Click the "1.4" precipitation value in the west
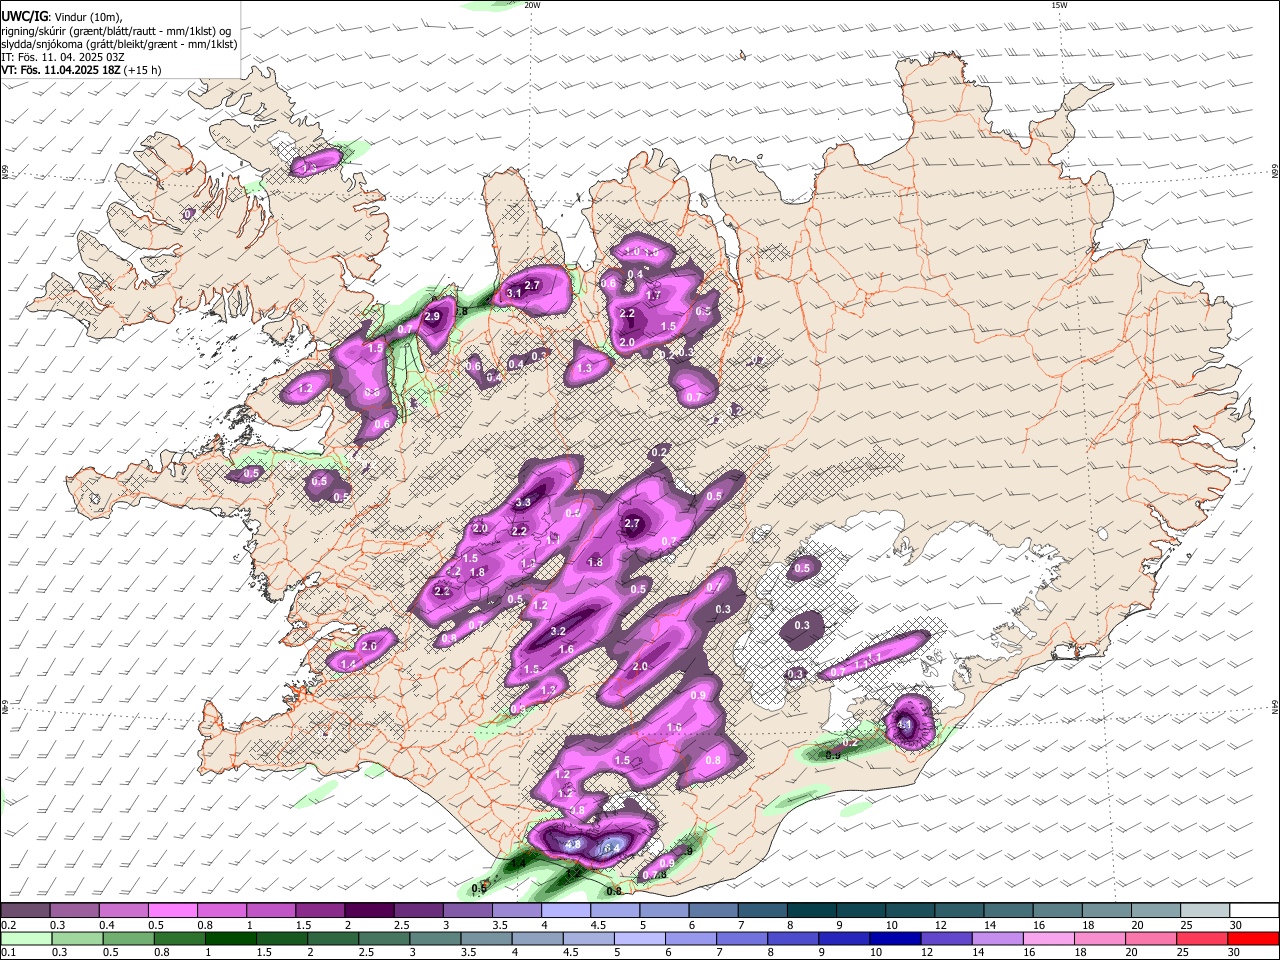The width and height of the screenshot is (1280, 960). (x=348, y=664)
